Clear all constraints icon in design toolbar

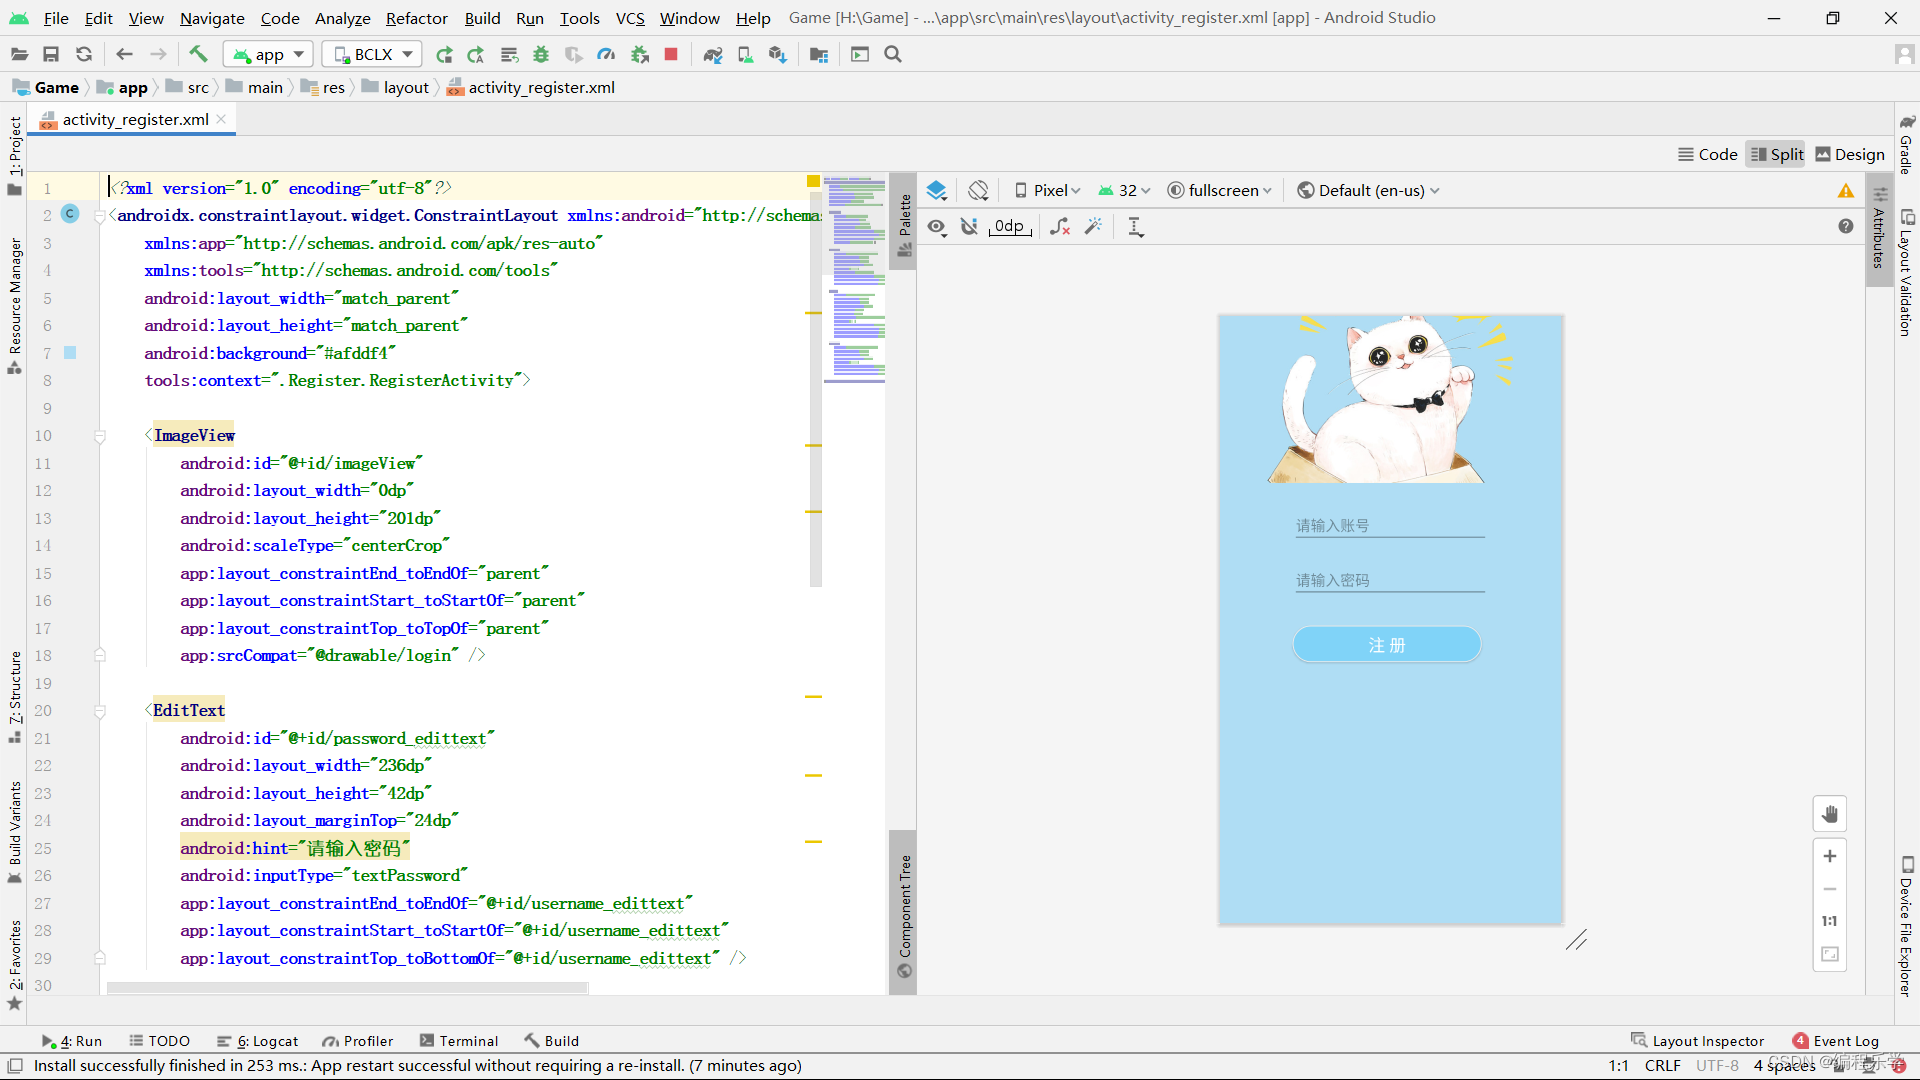1060,227
